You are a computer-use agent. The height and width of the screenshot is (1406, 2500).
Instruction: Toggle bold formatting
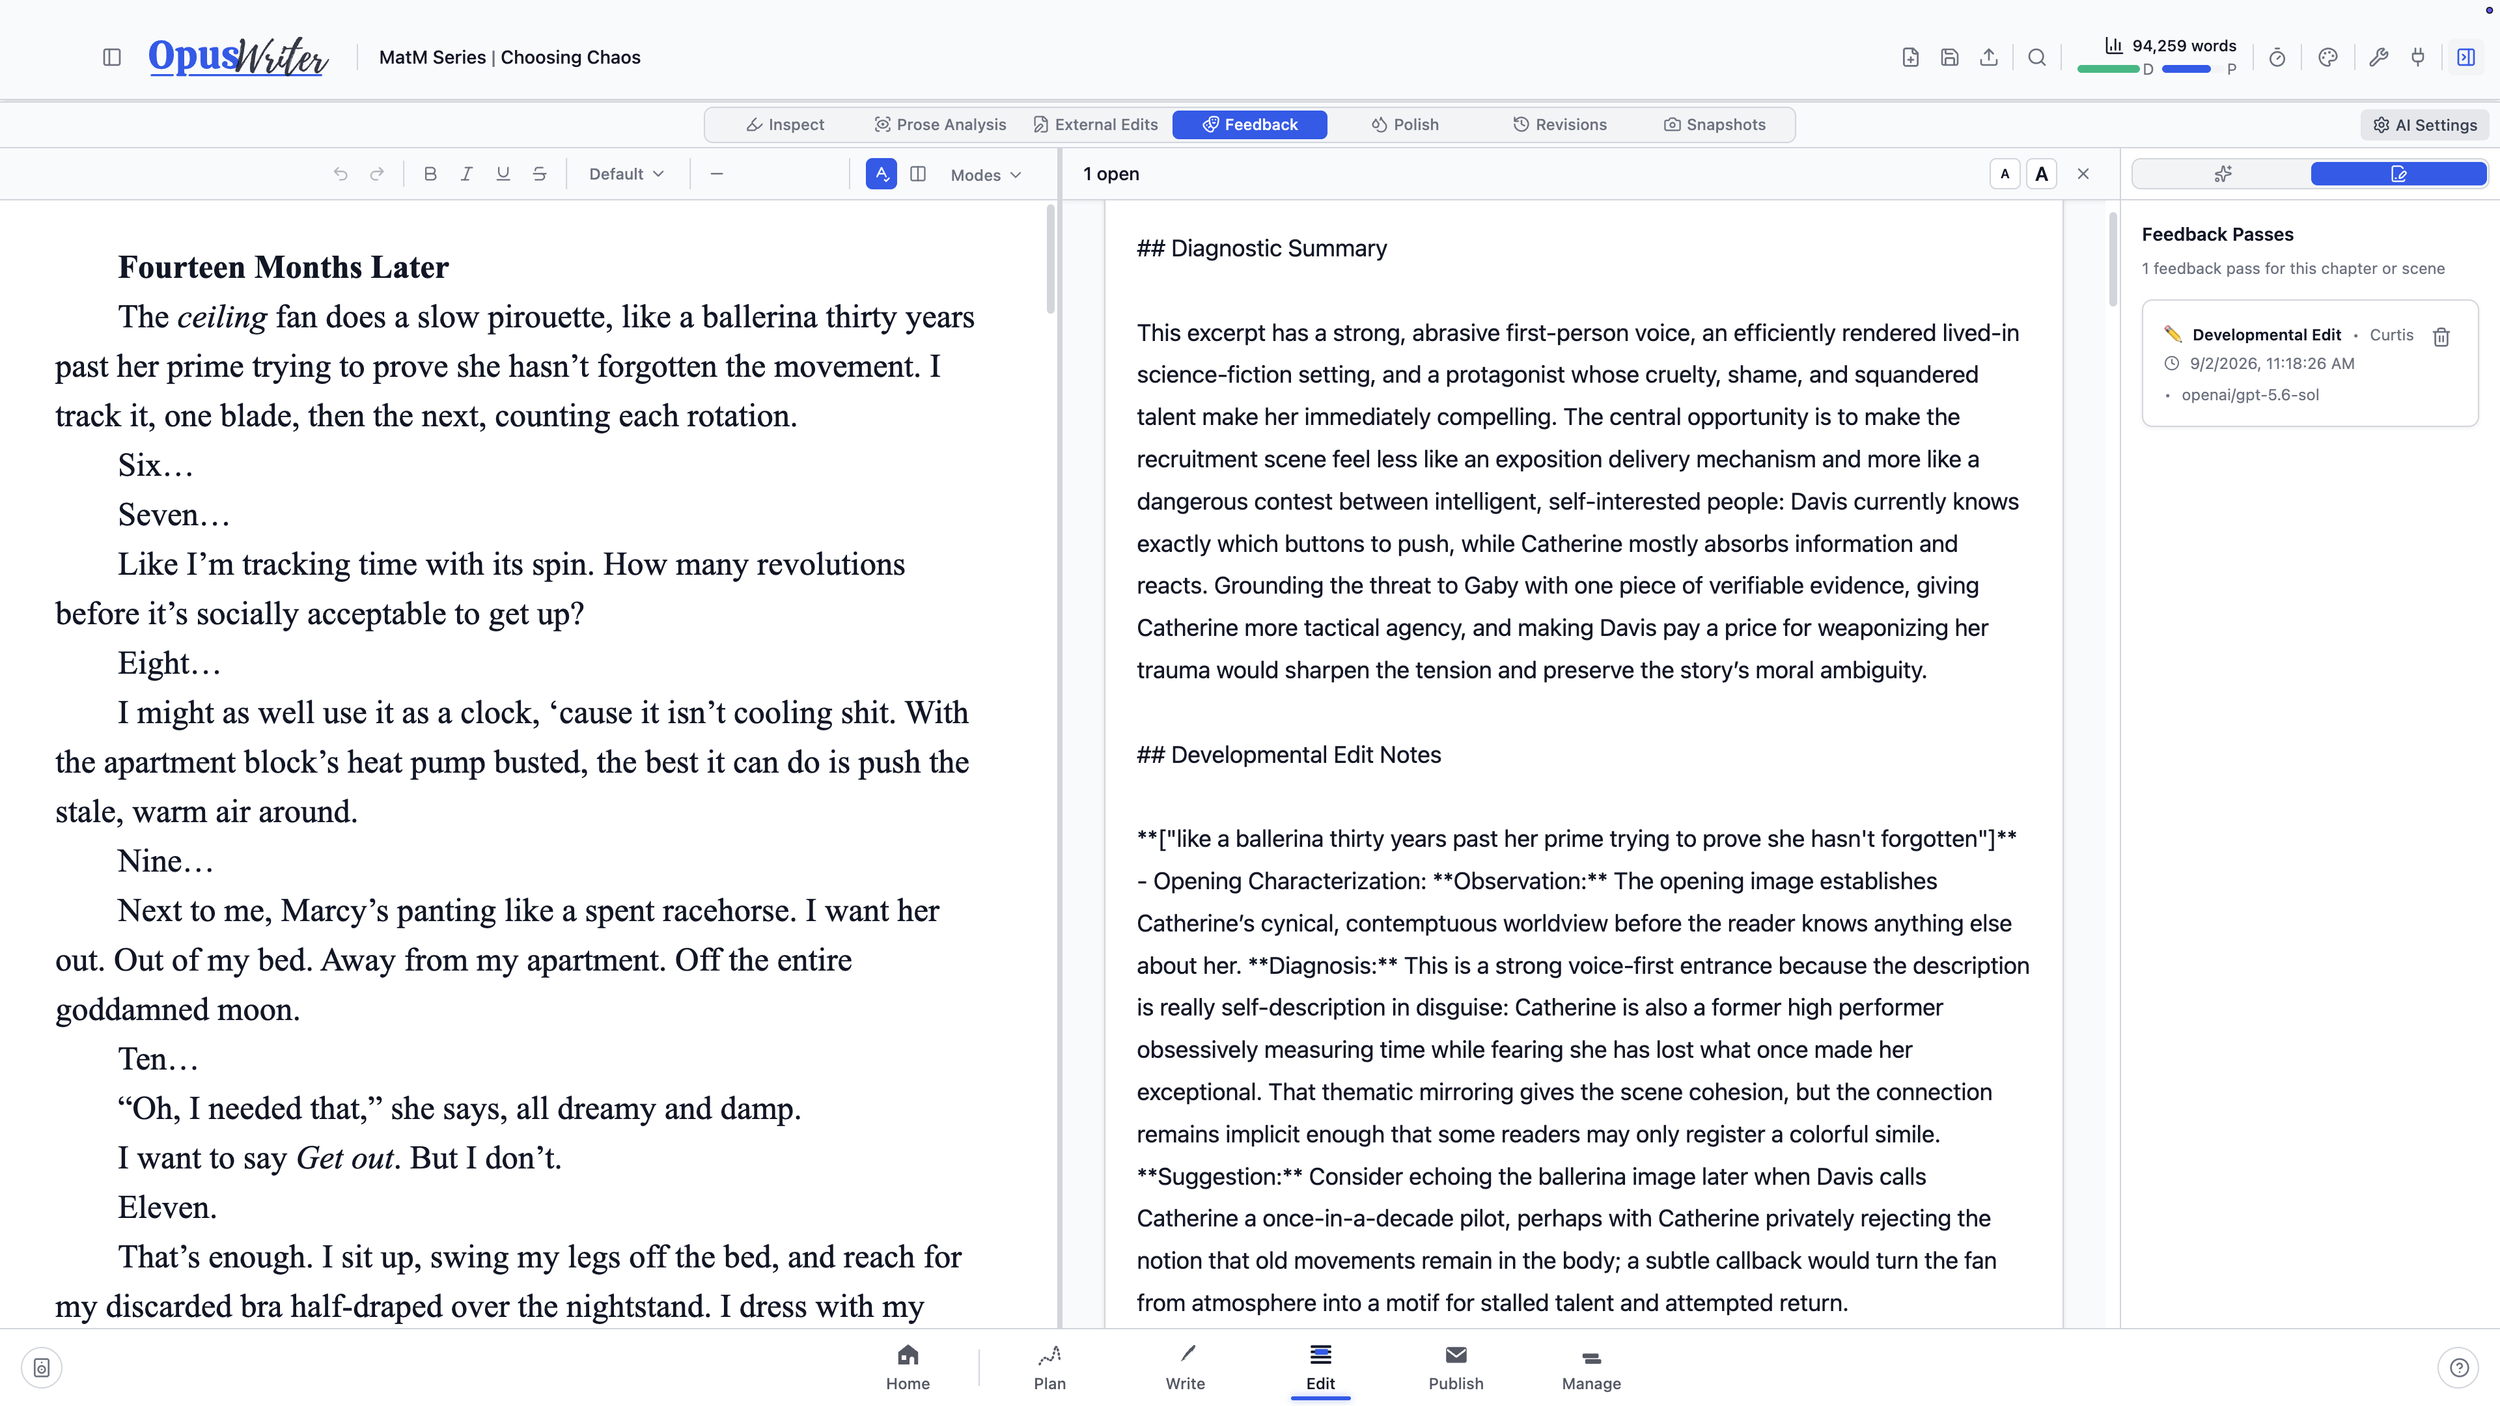[430, 174]
